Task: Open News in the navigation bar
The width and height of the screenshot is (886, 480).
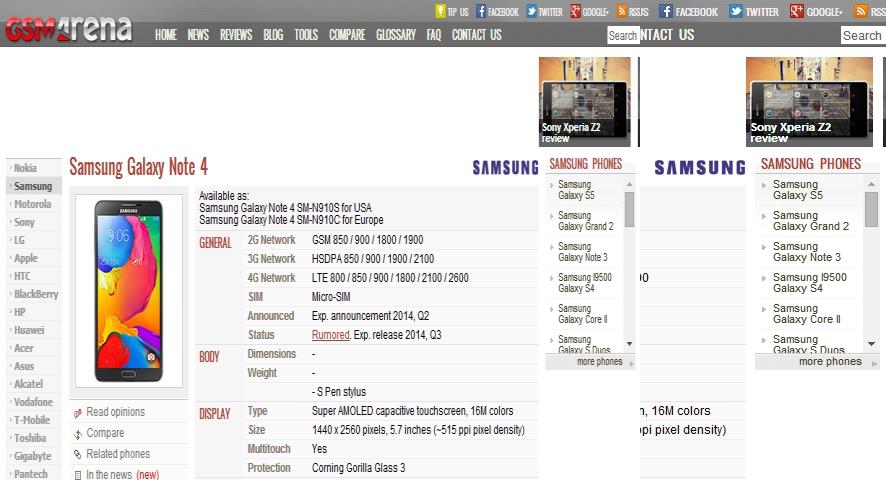Action: point(198,35)
